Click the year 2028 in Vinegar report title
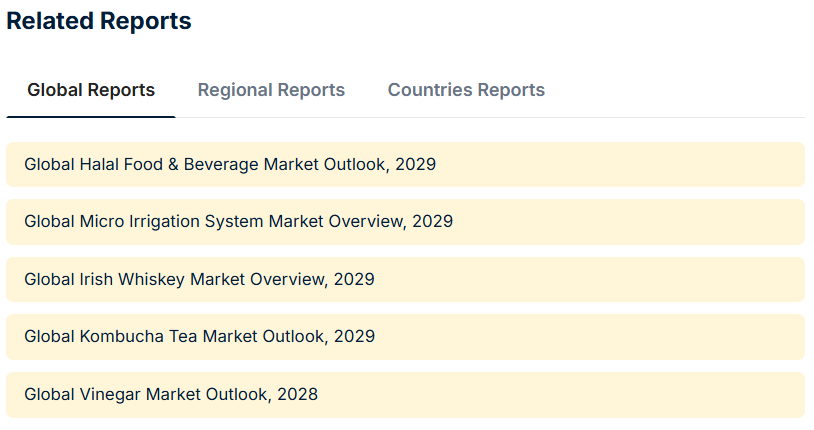 pos(297,394)
